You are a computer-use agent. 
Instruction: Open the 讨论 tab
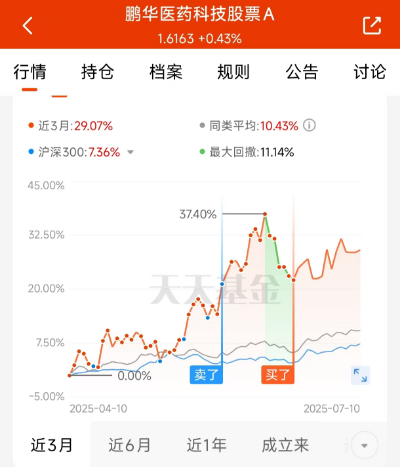click(x=370, y=72)
